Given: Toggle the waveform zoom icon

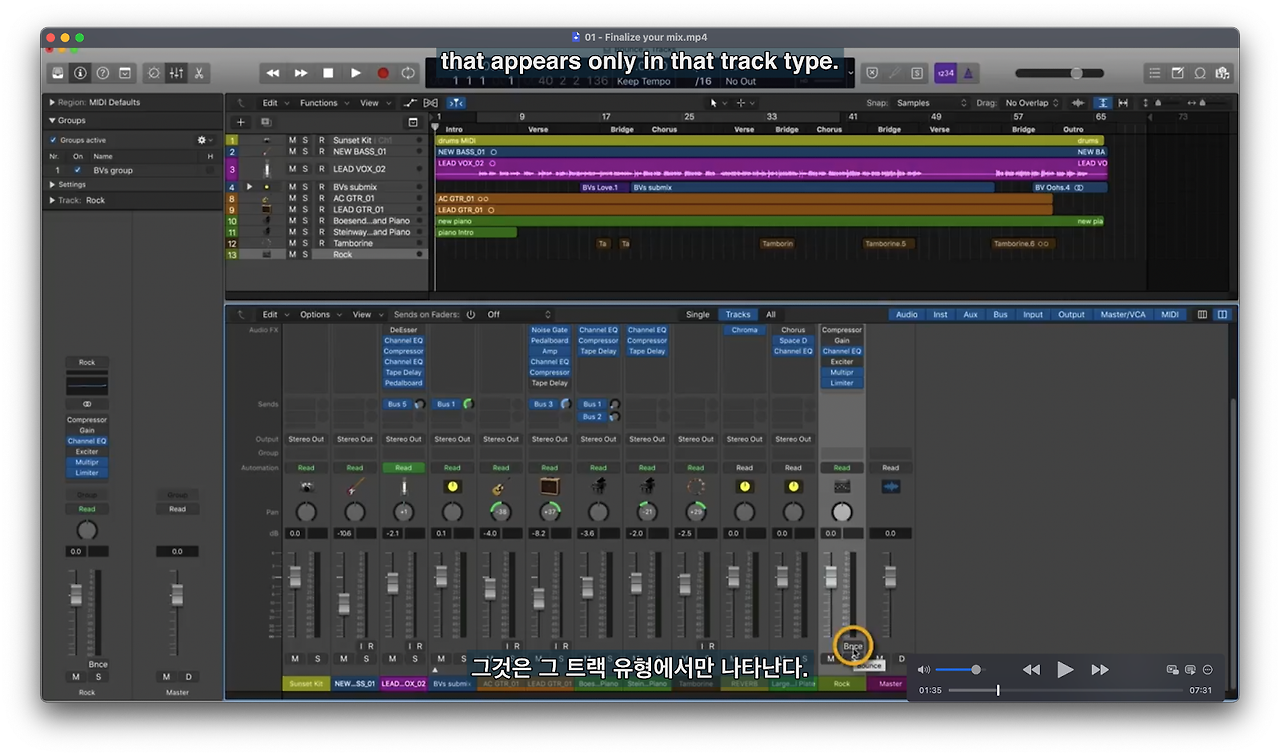Looking at the screenshot, I should pos(1078,103).
